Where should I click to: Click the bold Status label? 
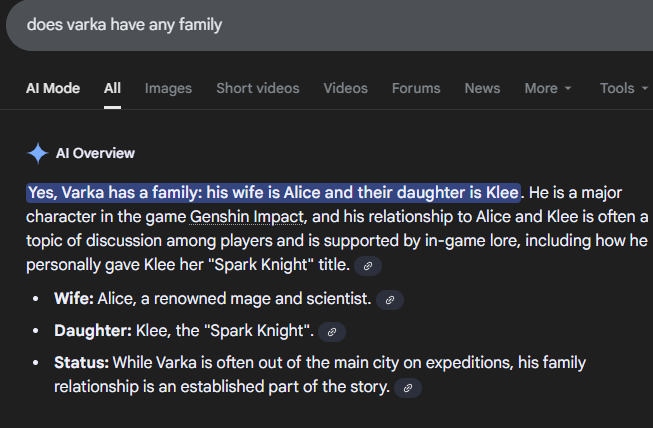click(80, 362)
